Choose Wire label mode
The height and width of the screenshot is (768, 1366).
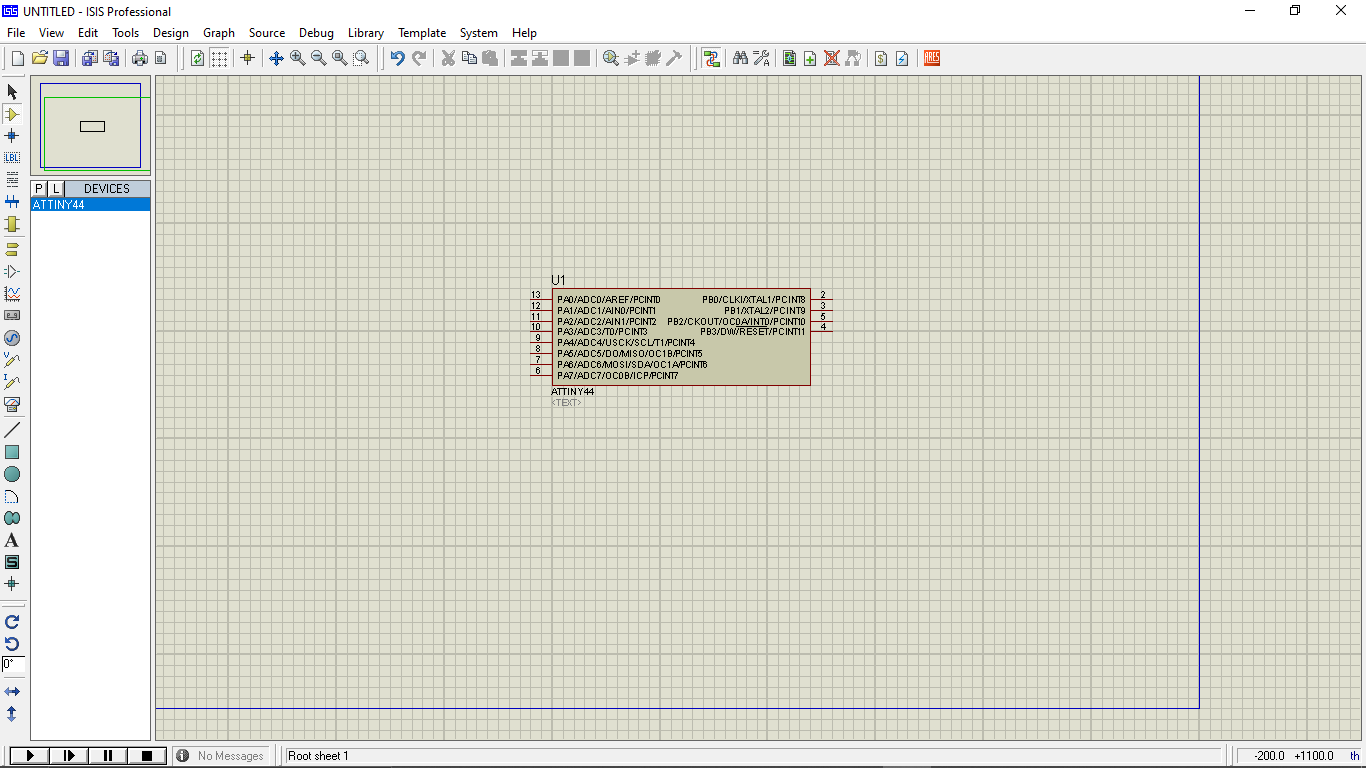(12, 157)
